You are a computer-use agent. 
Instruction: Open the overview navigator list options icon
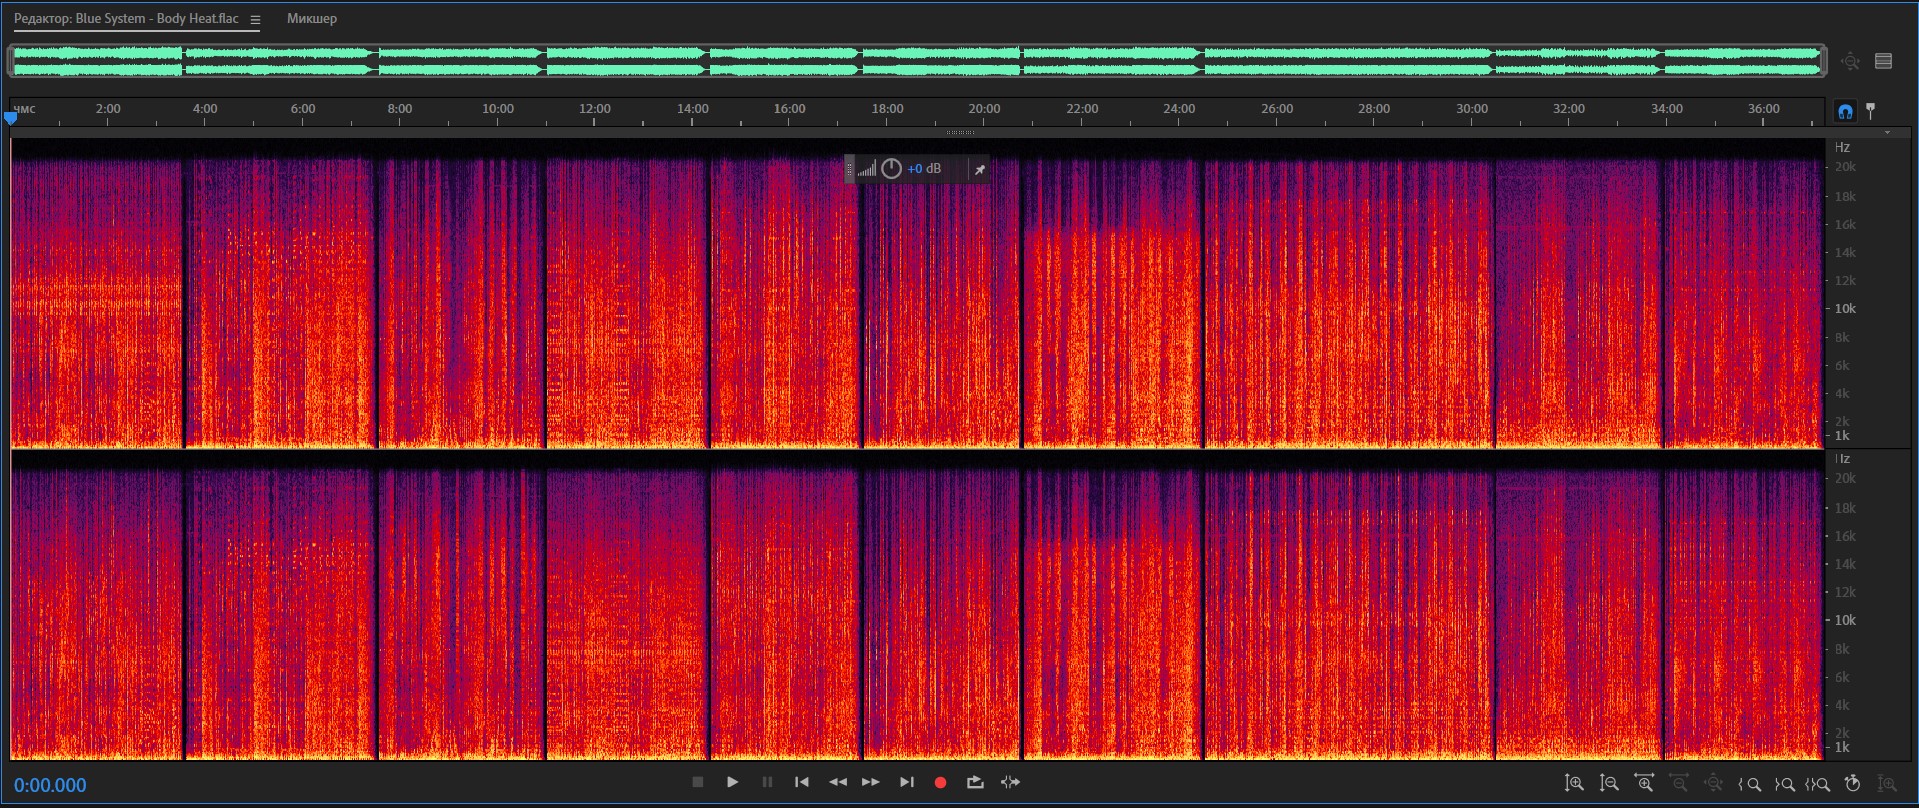click(1883, 61)
